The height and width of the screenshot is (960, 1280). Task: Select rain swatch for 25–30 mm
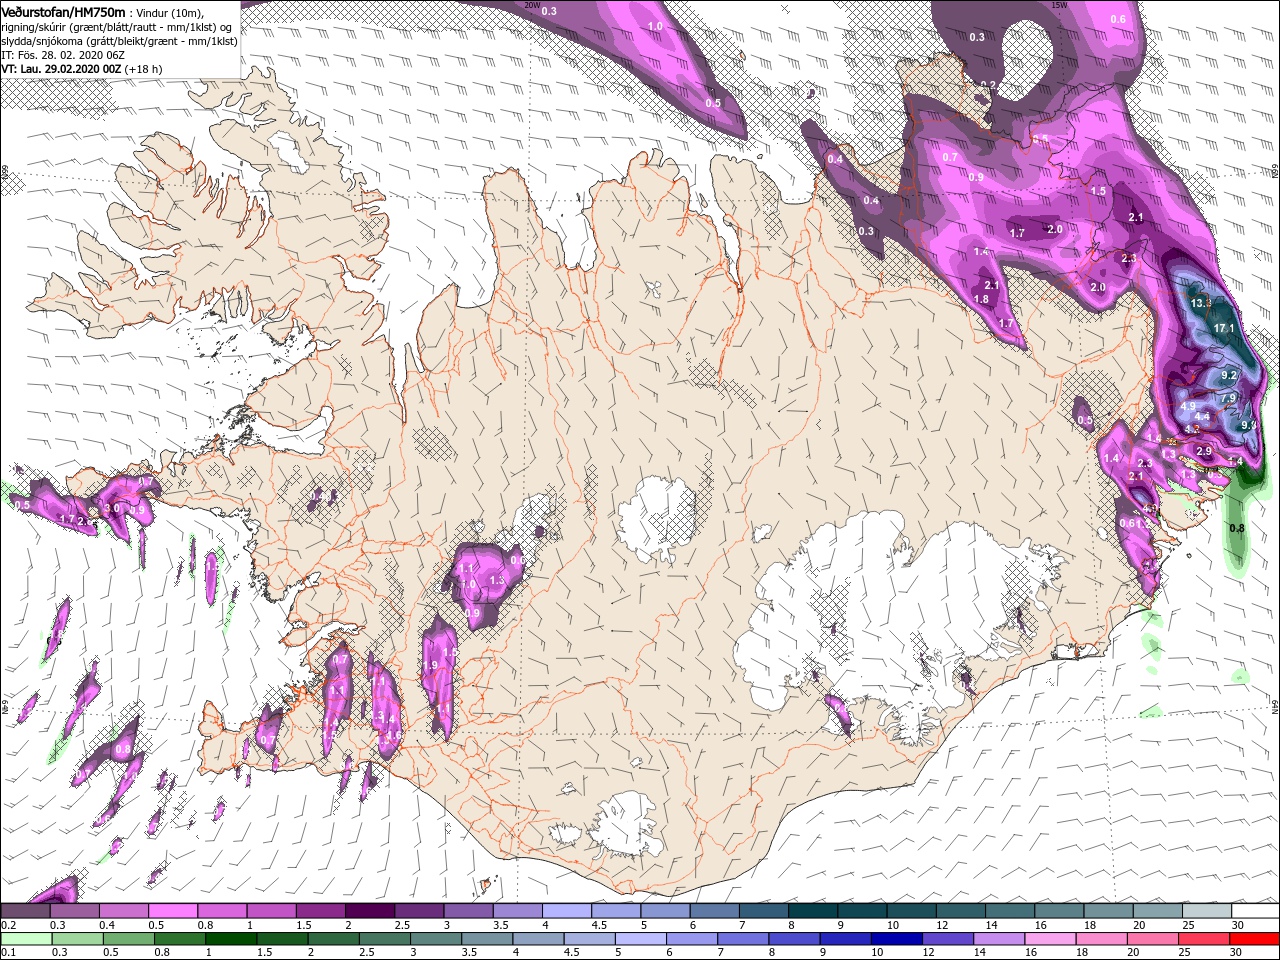tap(1206, 939)
